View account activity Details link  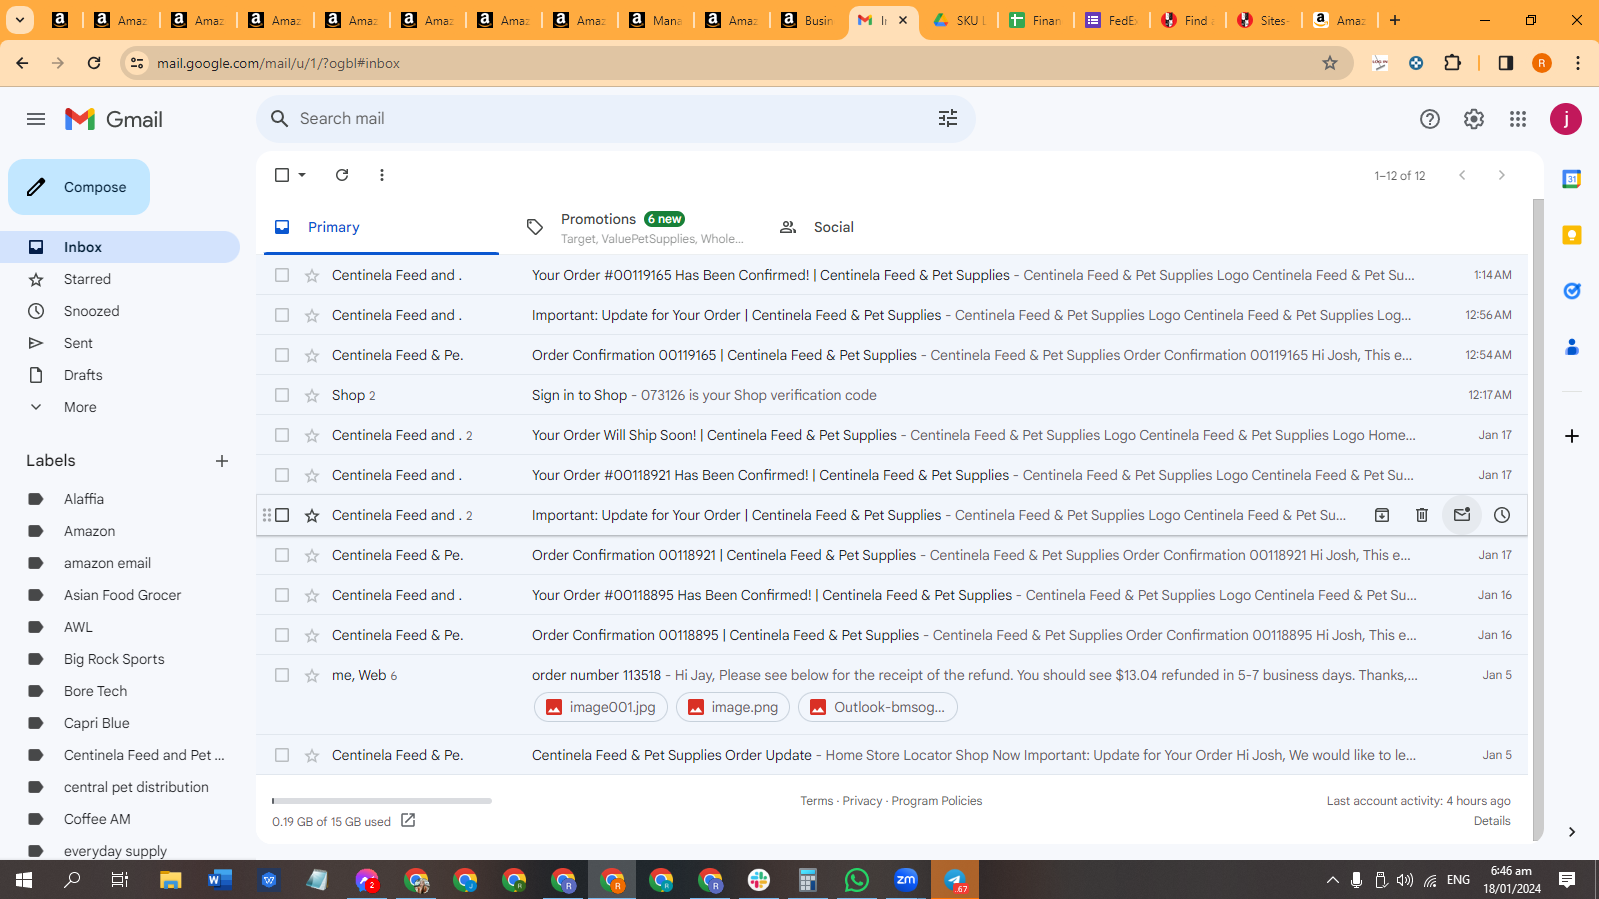(x=1492, y=821)
